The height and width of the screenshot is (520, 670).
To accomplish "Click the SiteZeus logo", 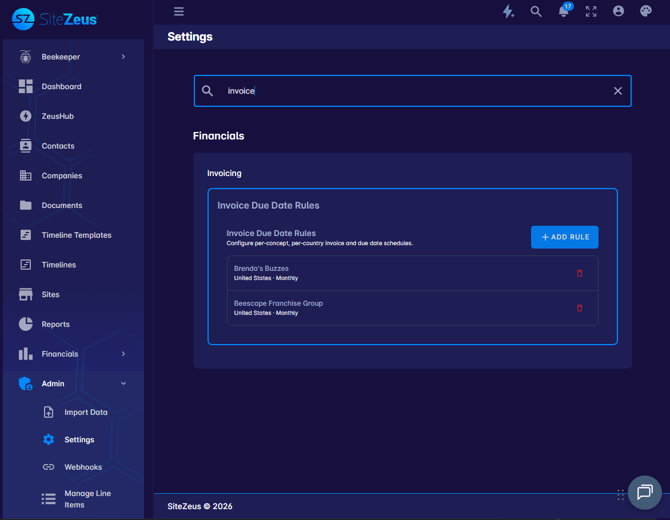I will click(55, 19).
